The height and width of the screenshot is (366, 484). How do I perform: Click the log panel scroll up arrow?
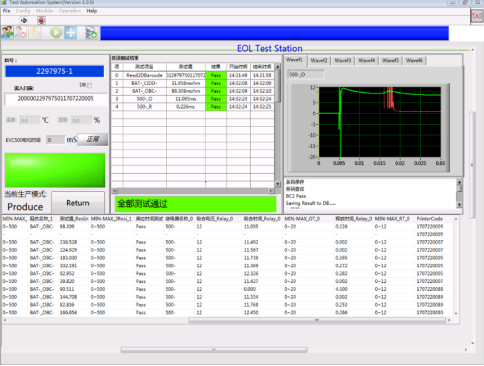coord(459,182)
